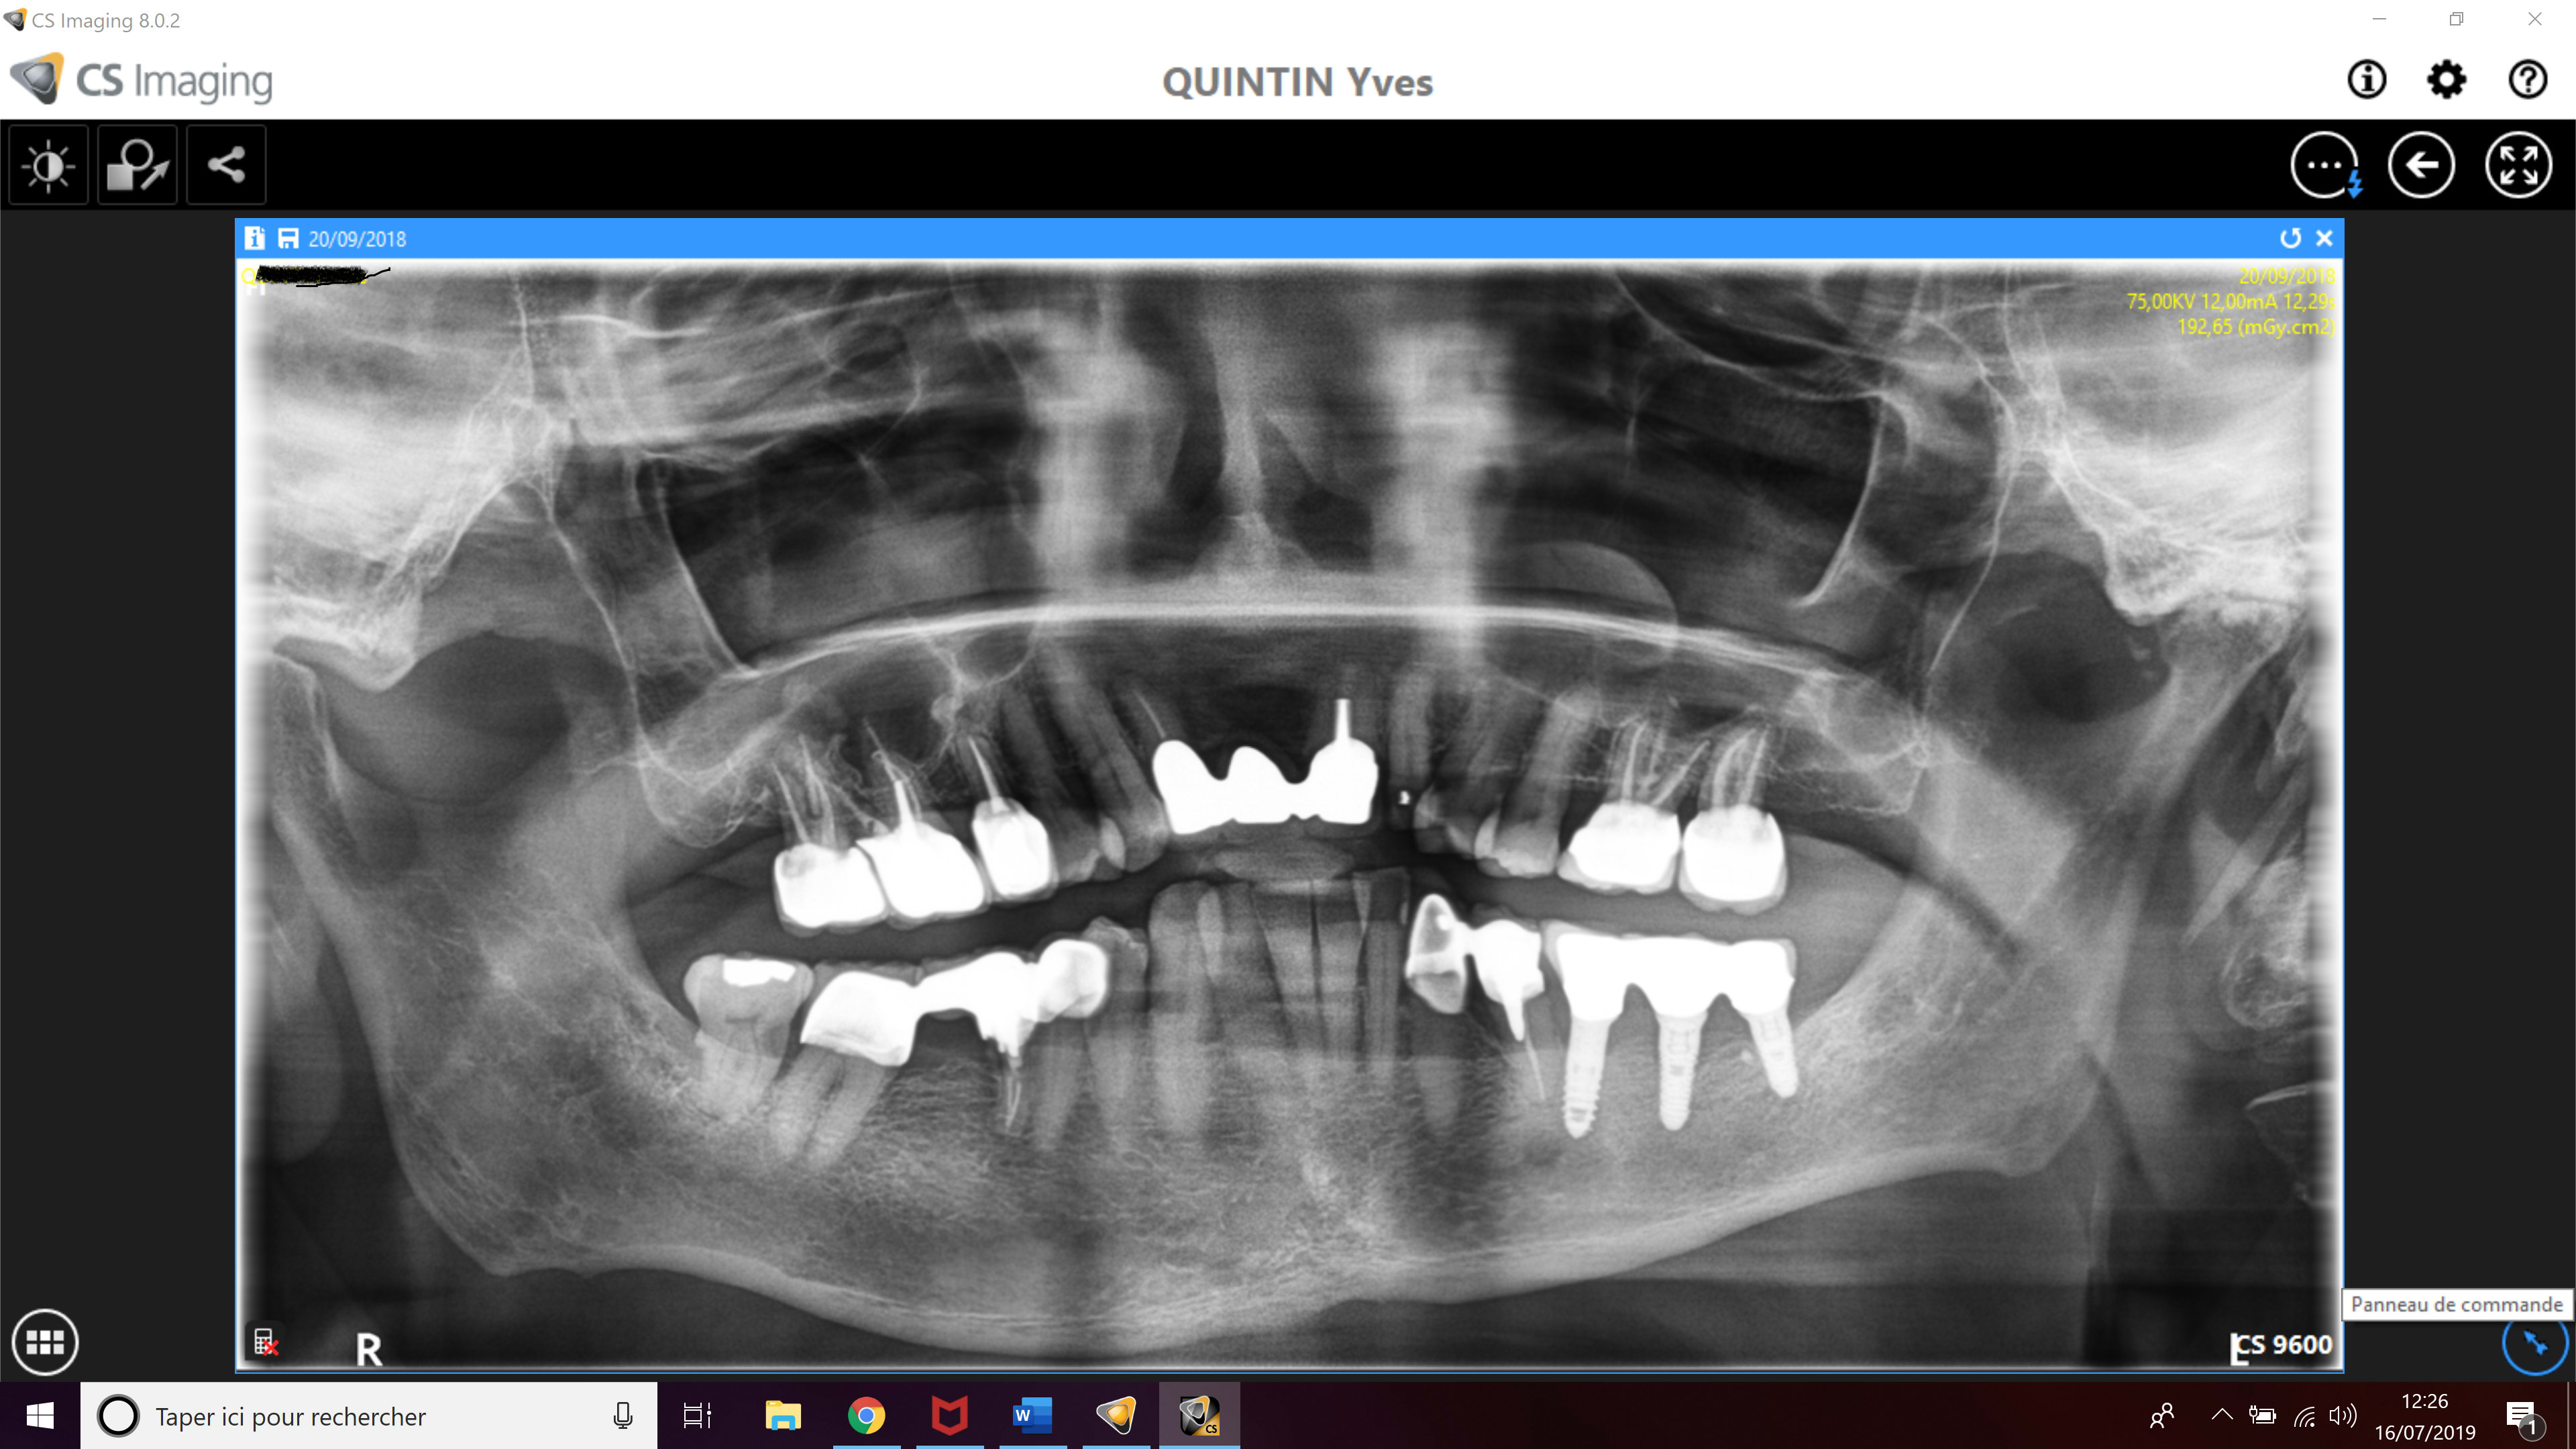Go back with the left arrow button
The image size is (2576, 1449).
click(2421, 165)
